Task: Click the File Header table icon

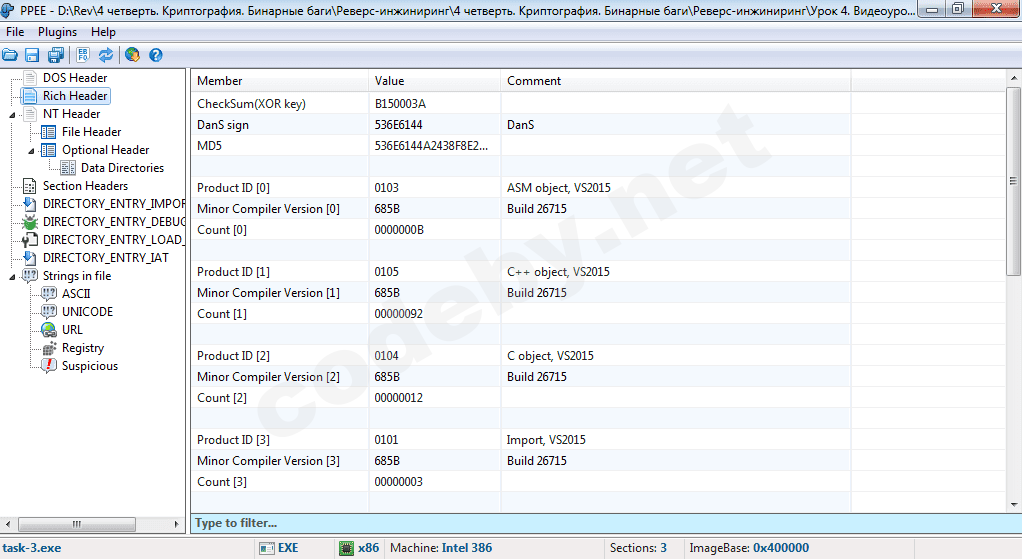Action: click(49, 132)
